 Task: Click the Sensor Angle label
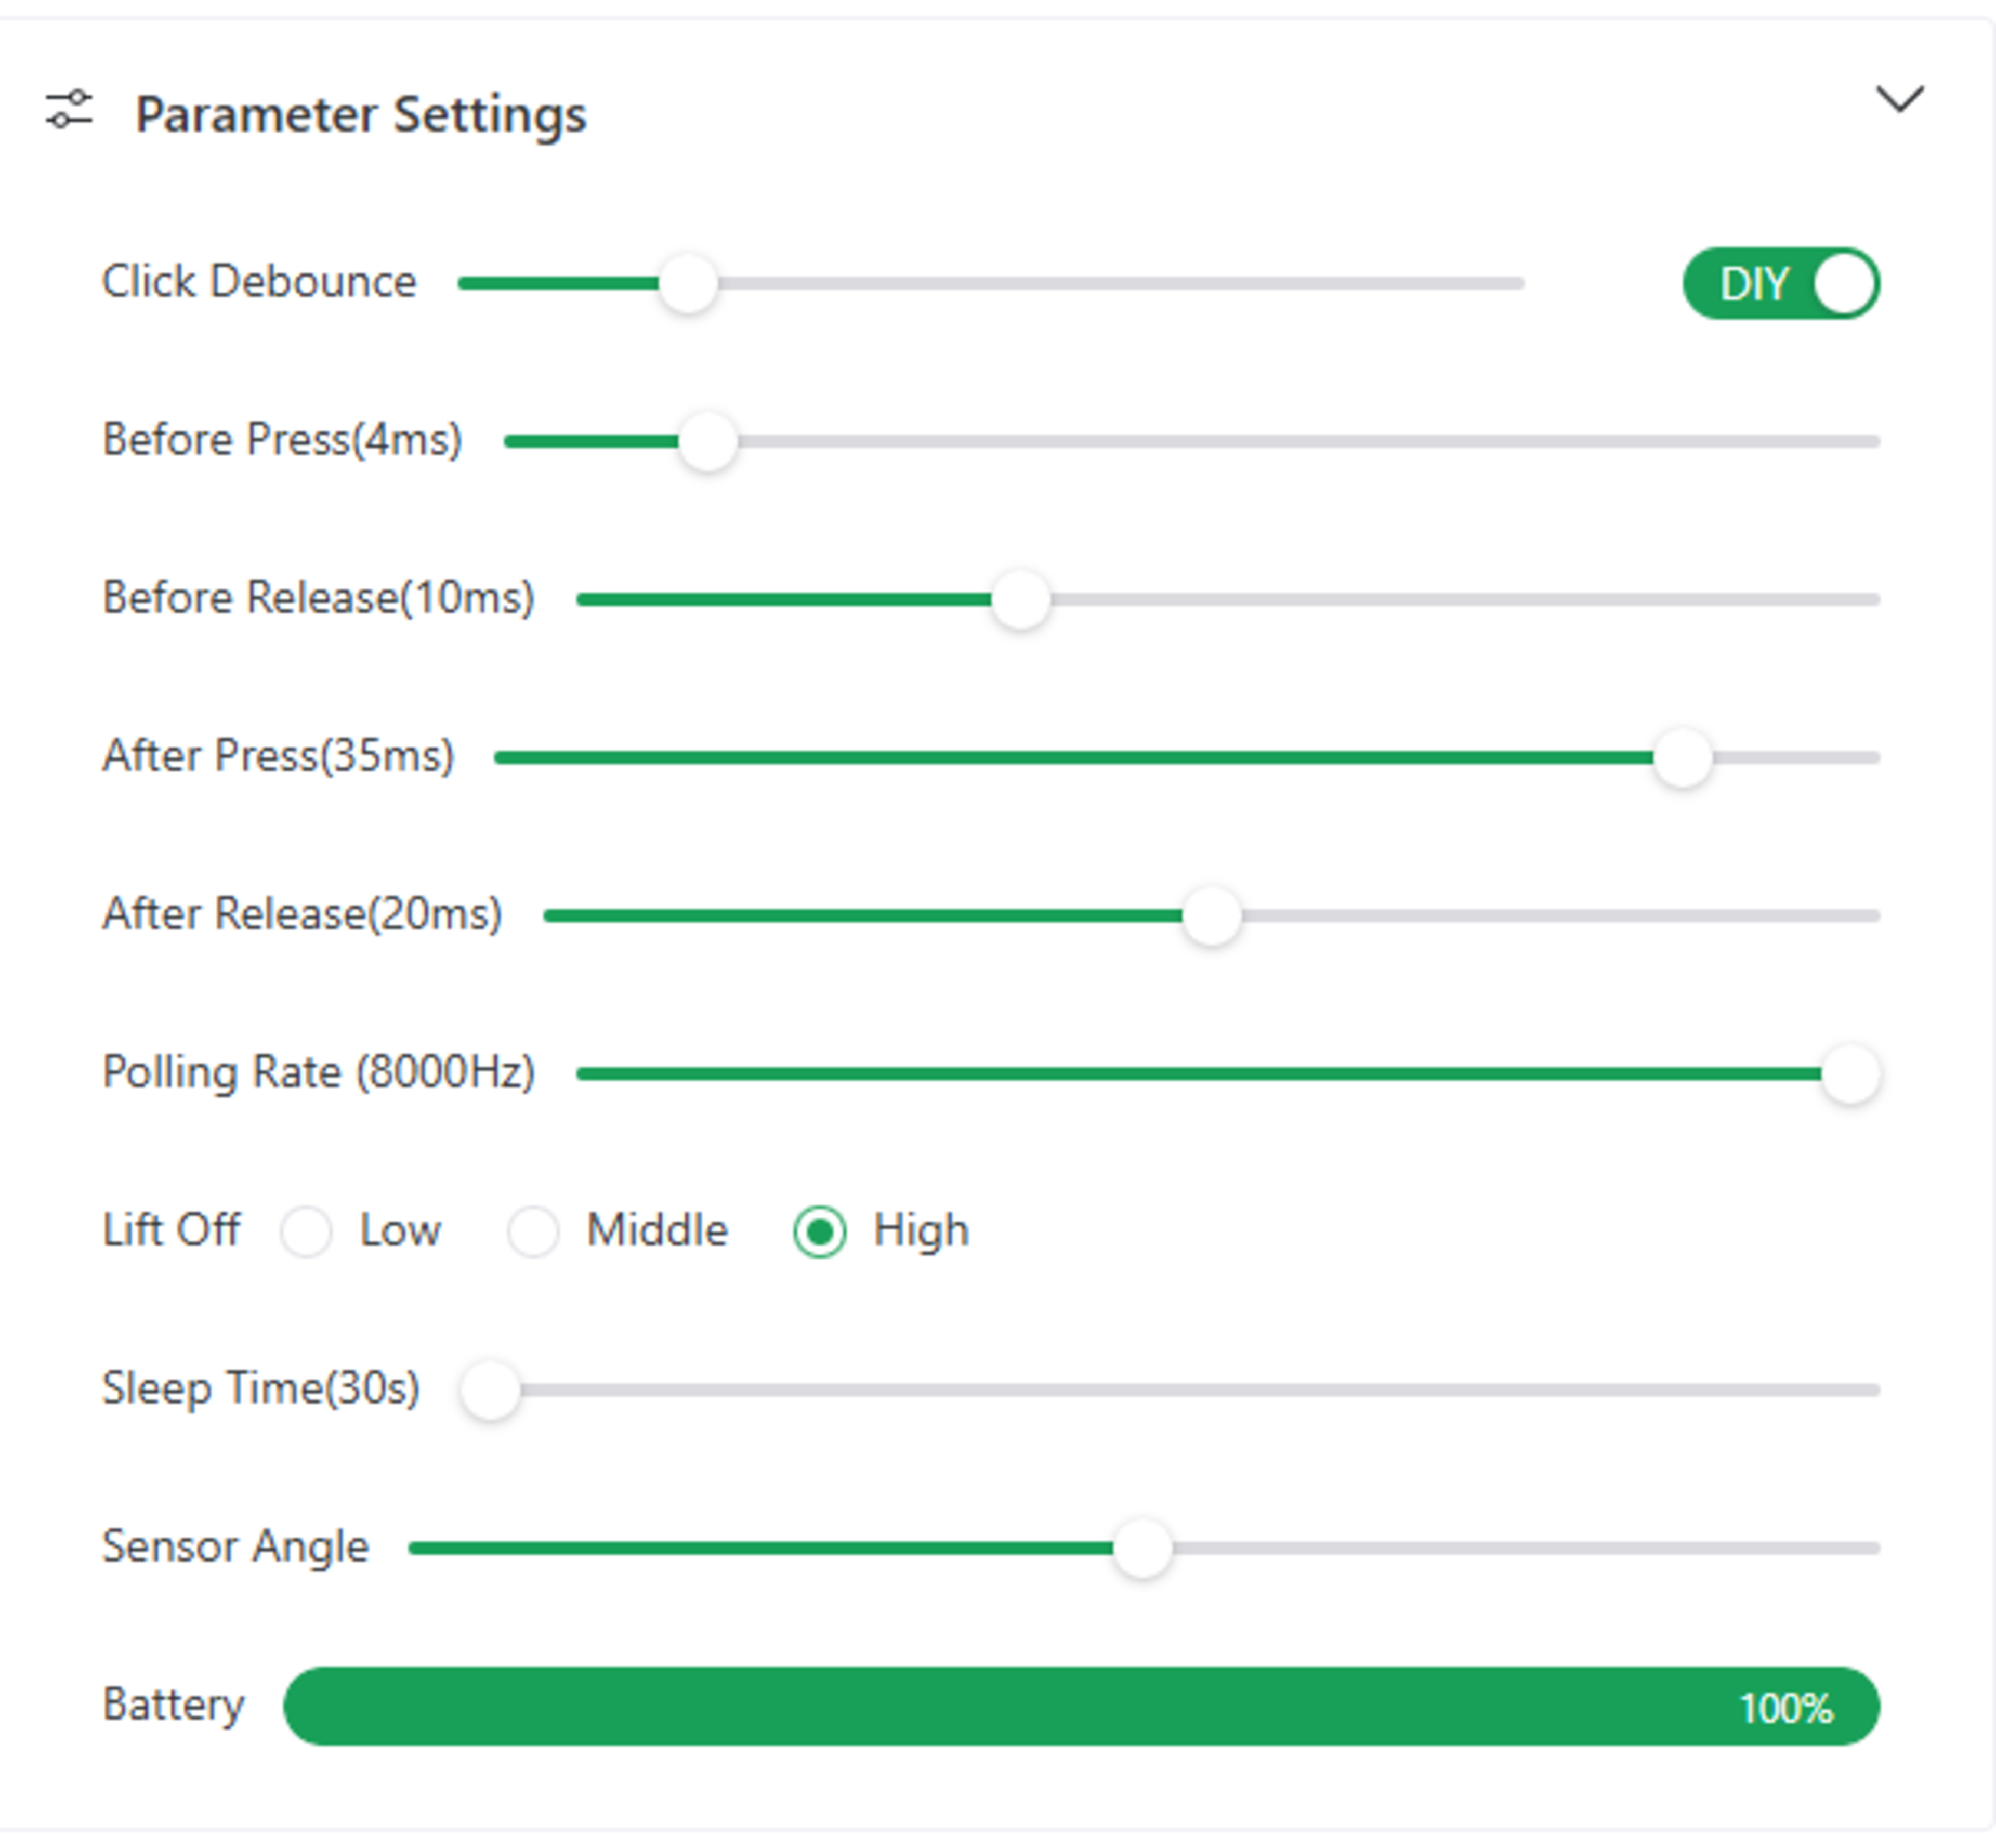point(235,1546)
